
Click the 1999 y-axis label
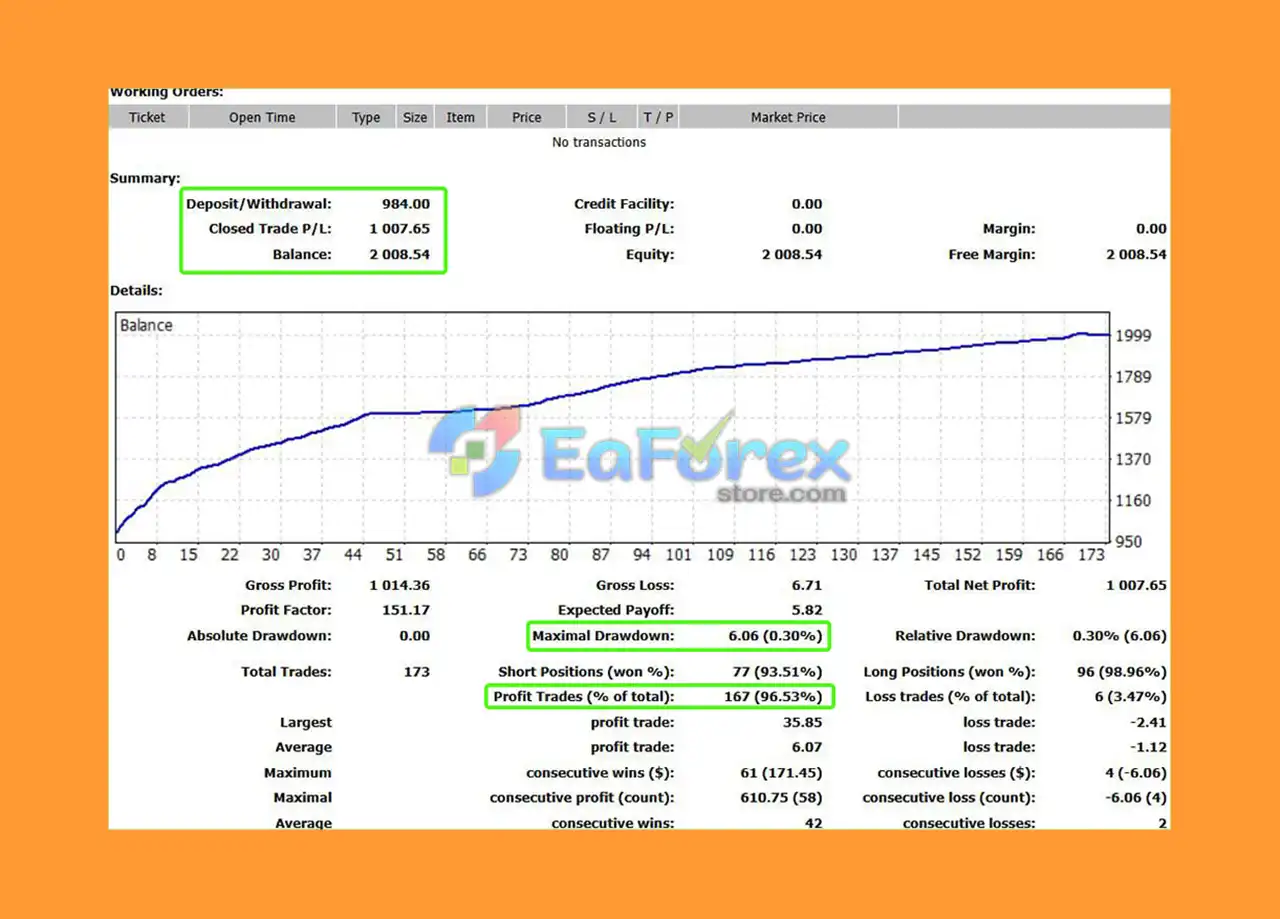point(1134,336)
